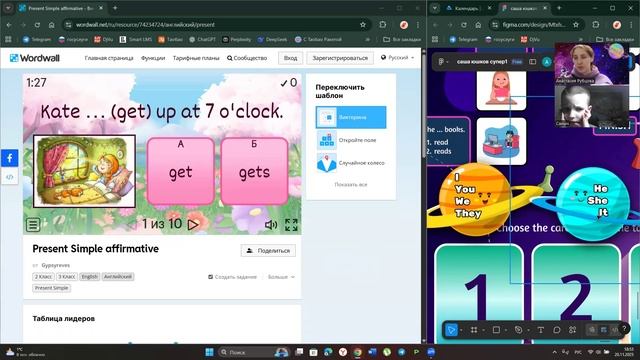Reload the Wordwall browser page
This screenshot has height=360, width=640.
click(x=37, y=24)
